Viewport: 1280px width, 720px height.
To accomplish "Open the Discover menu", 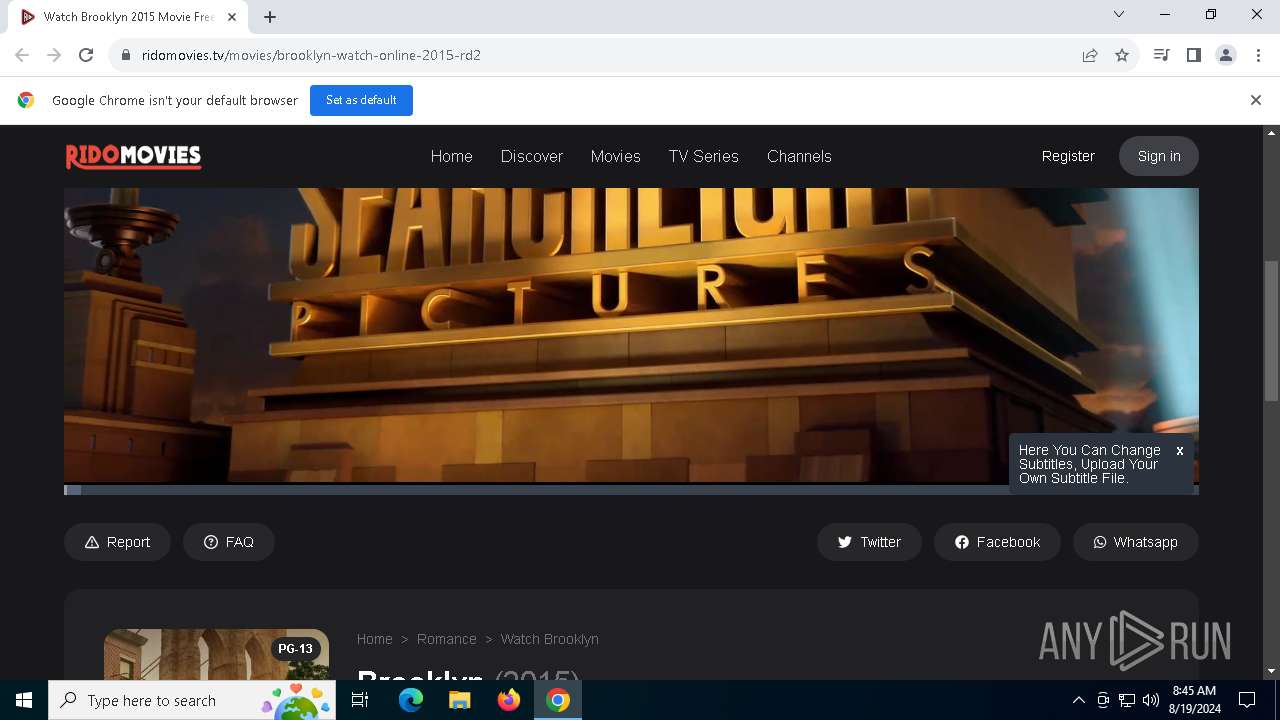I will (531, 156).
